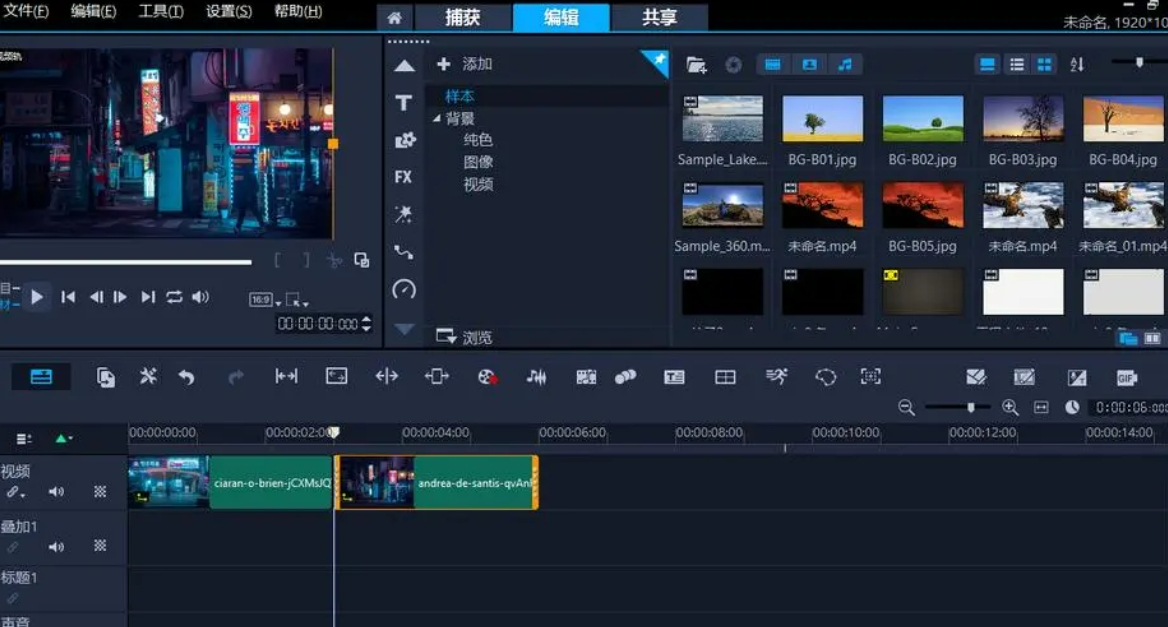The image size is (1168, 627).
Task: Click the preview timecode field
Action: tap(317, 323)
